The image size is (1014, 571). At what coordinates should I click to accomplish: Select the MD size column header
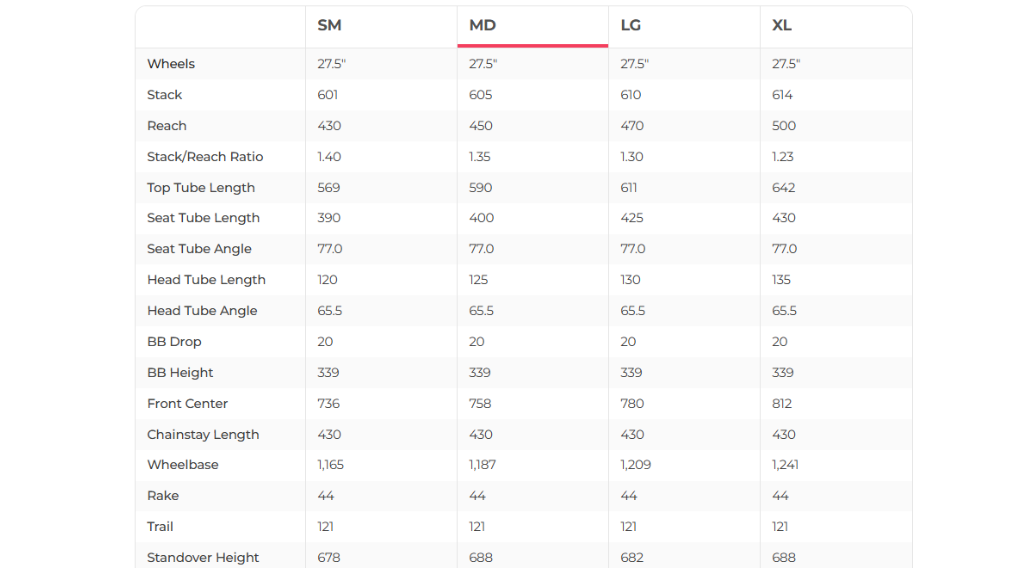click(482, 25)
